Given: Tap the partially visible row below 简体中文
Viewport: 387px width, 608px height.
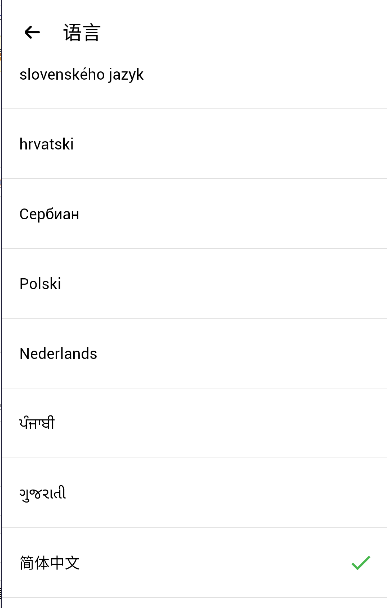Looking at the screenshot, I should pyautogui.click(x=195, y=603).
